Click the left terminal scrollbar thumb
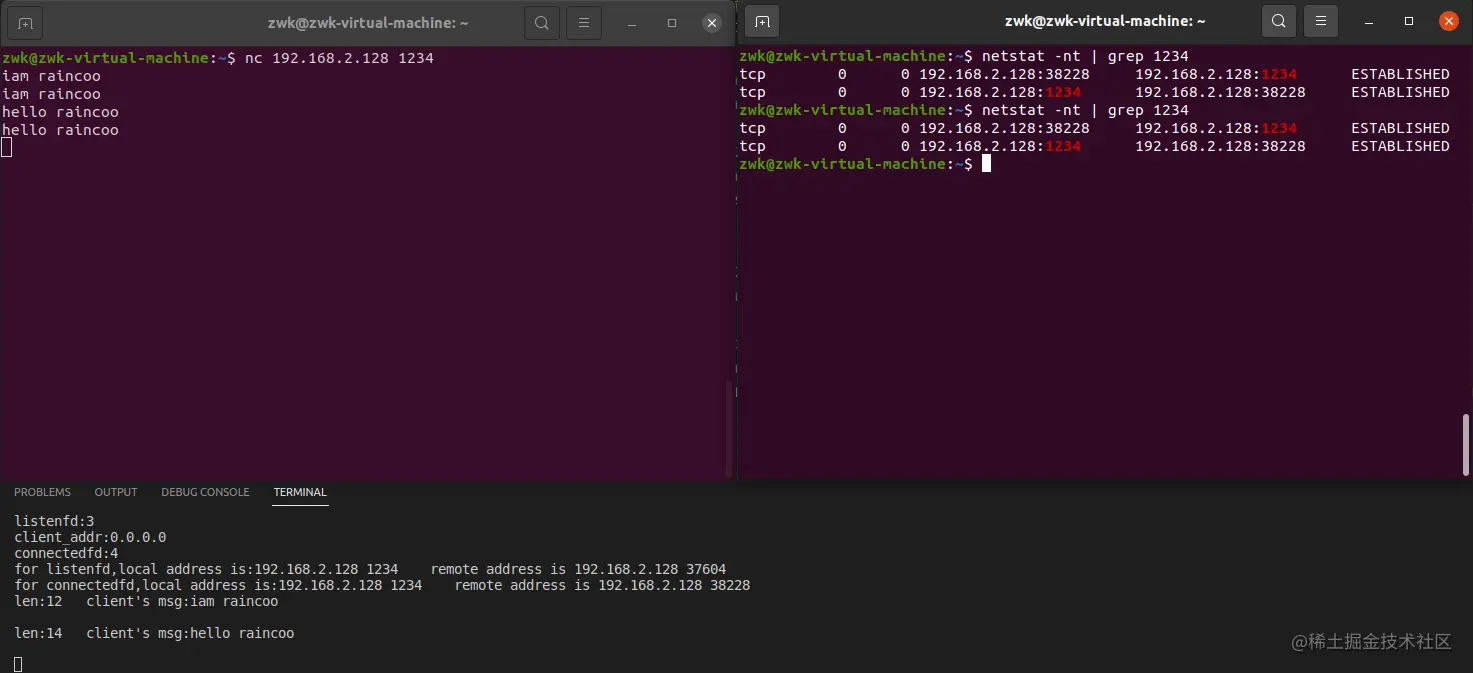 729,429
